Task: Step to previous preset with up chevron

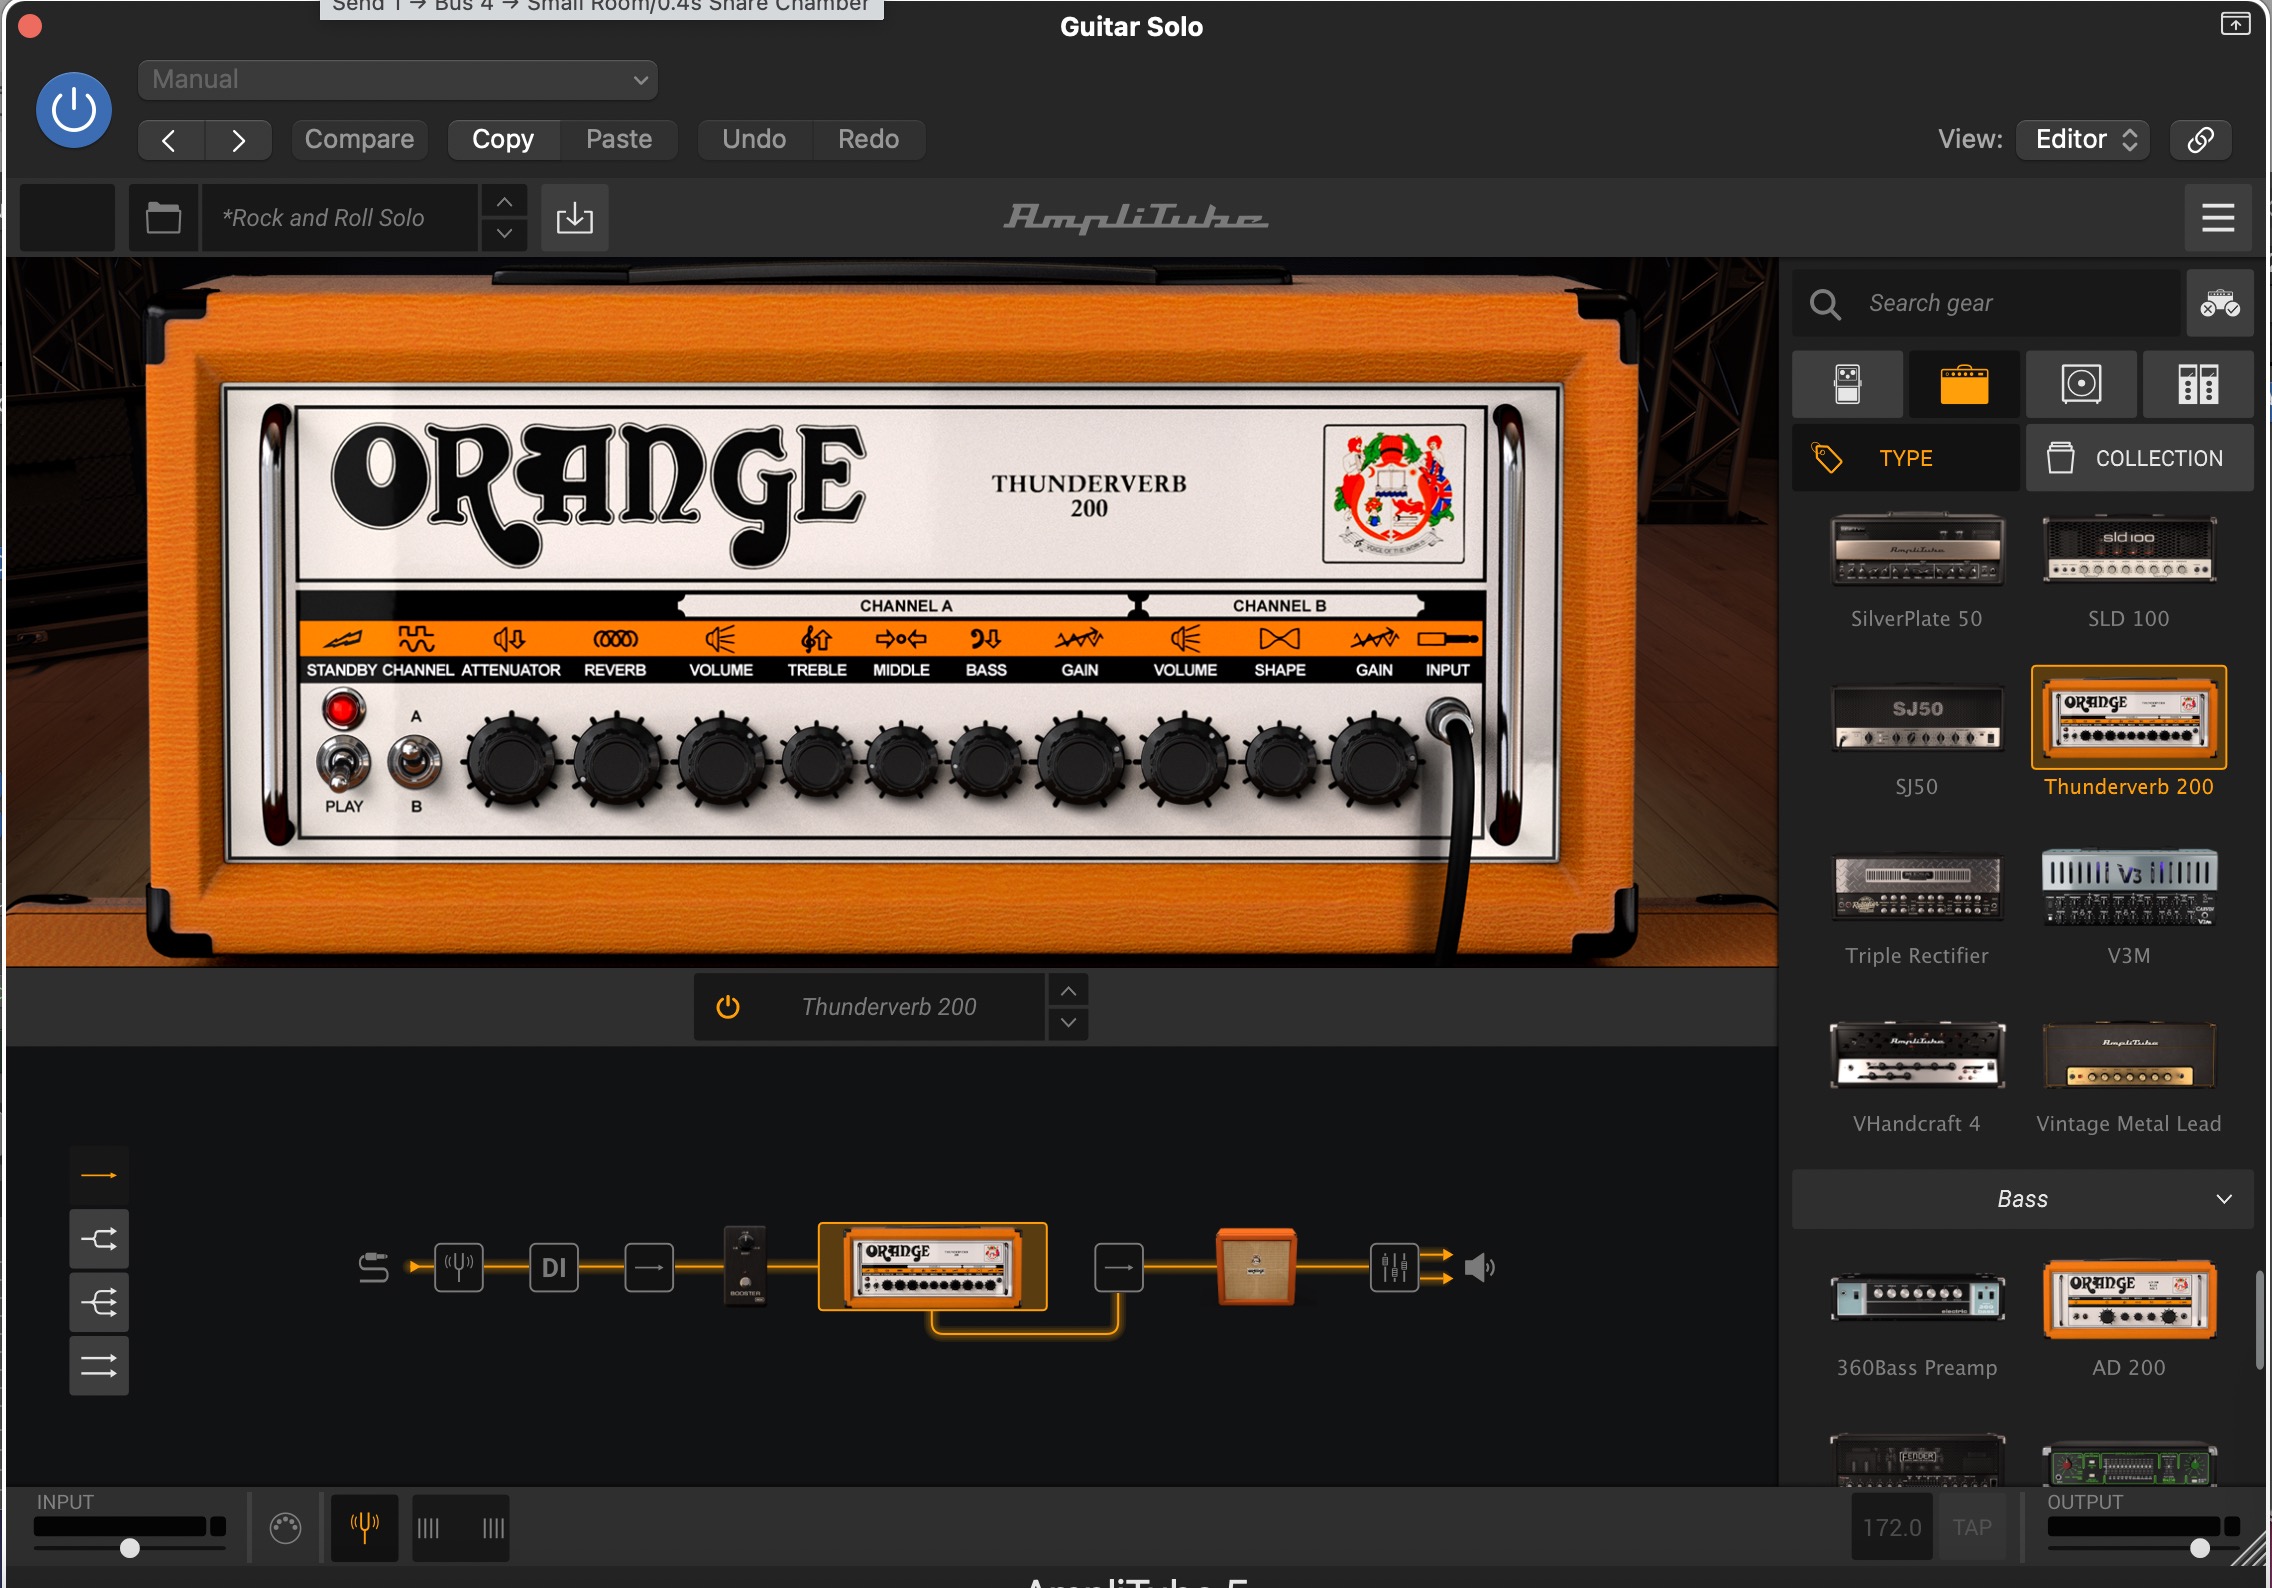Action: pos(505,202)
